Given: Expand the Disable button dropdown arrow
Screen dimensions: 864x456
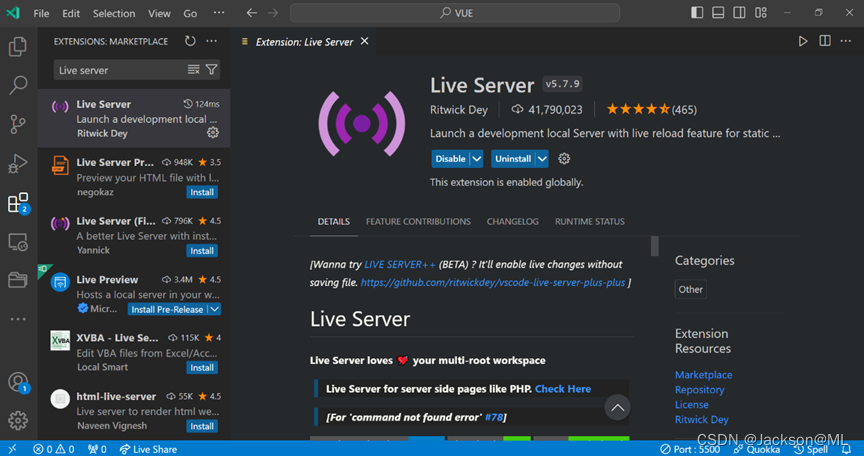Looking at the screenshot, I should click(x=477, y=159).
